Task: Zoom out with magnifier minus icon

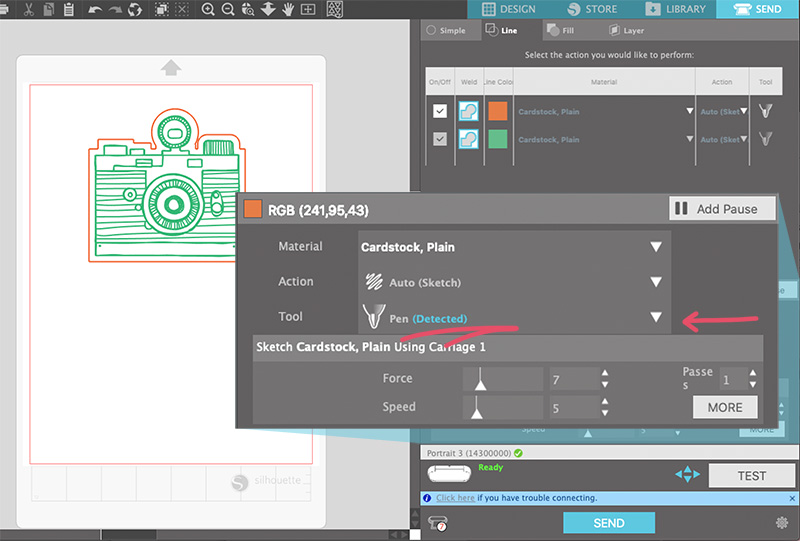Action: coord(228,9)
